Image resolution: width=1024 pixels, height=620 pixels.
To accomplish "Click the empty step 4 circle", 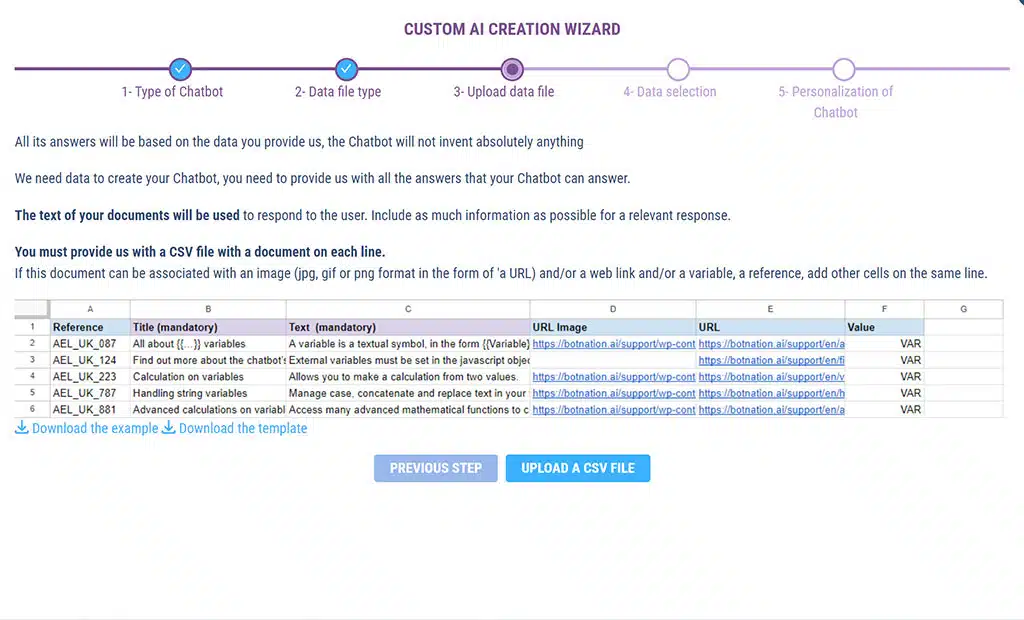I will [678, 69].
